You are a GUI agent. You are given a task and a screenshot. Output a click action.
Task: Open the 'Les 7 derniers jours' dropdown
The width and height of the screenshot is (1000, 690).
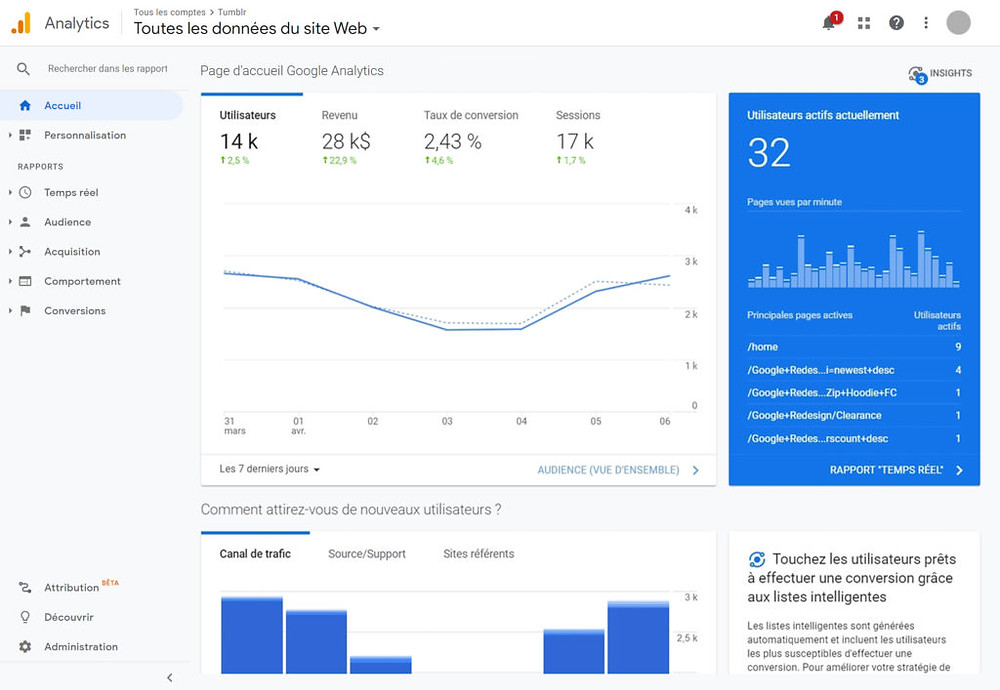click(x=270, y=469)
